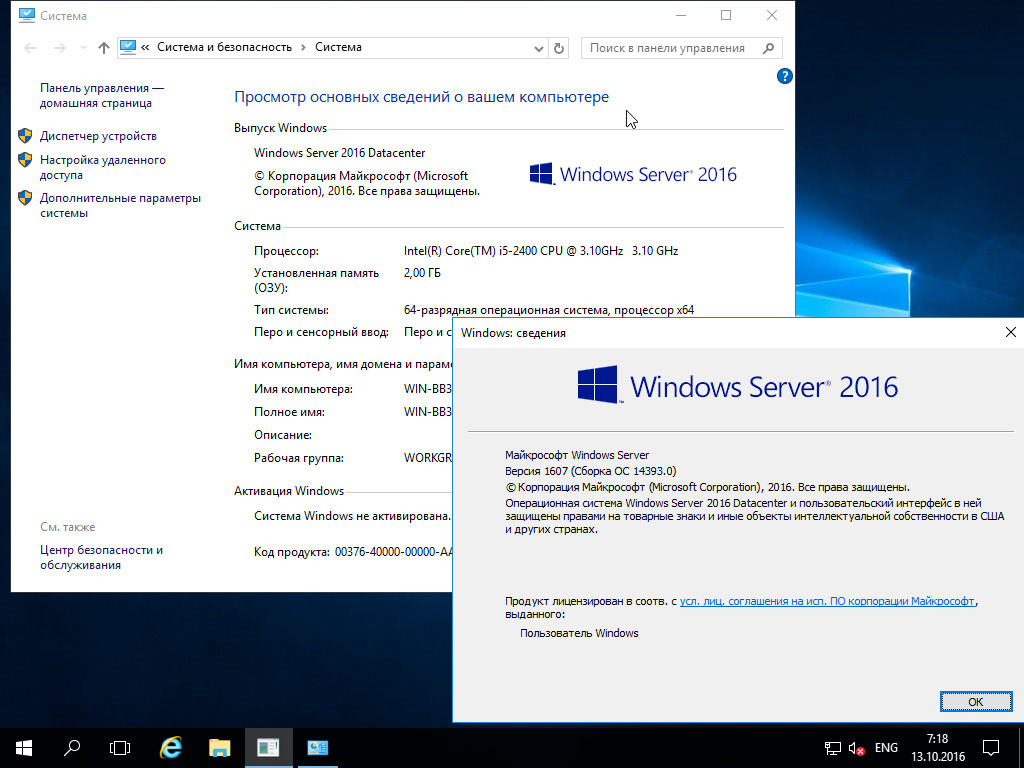
Task: Click the Microsoft license agreement link
Action: tap(827, 601)
